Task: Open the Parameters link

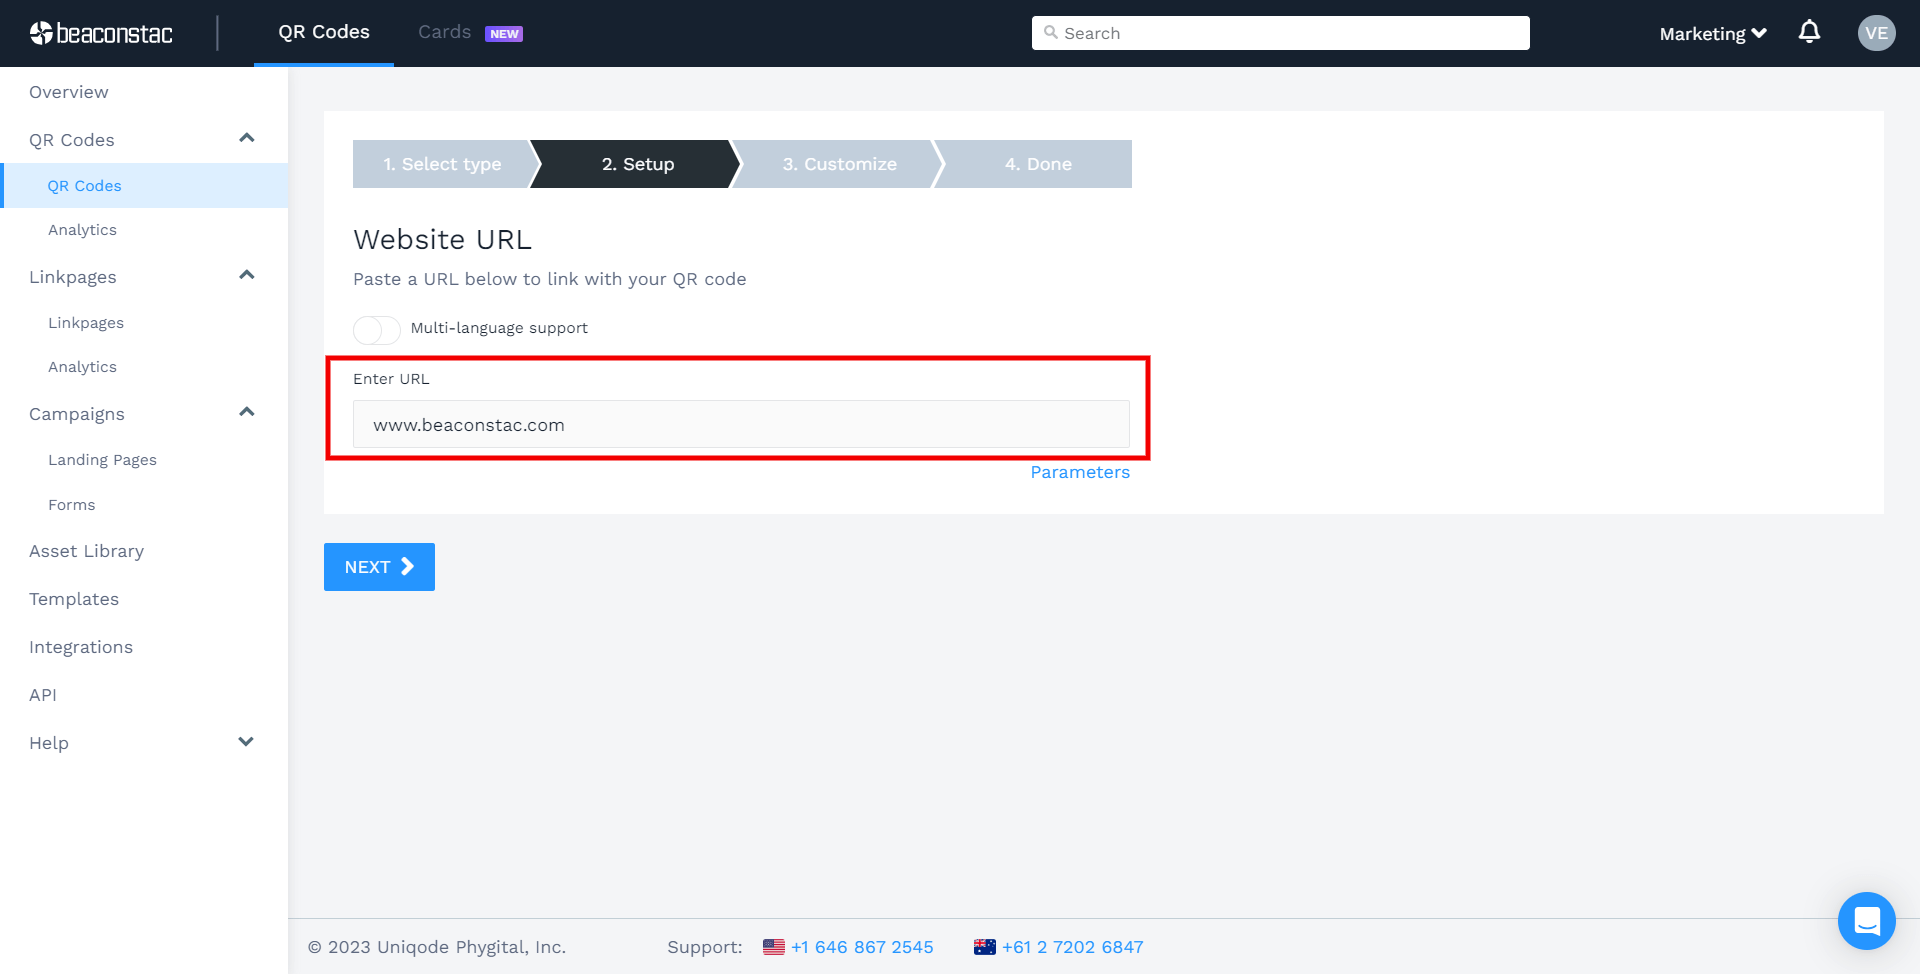Action: click(x=1079, y=472)
